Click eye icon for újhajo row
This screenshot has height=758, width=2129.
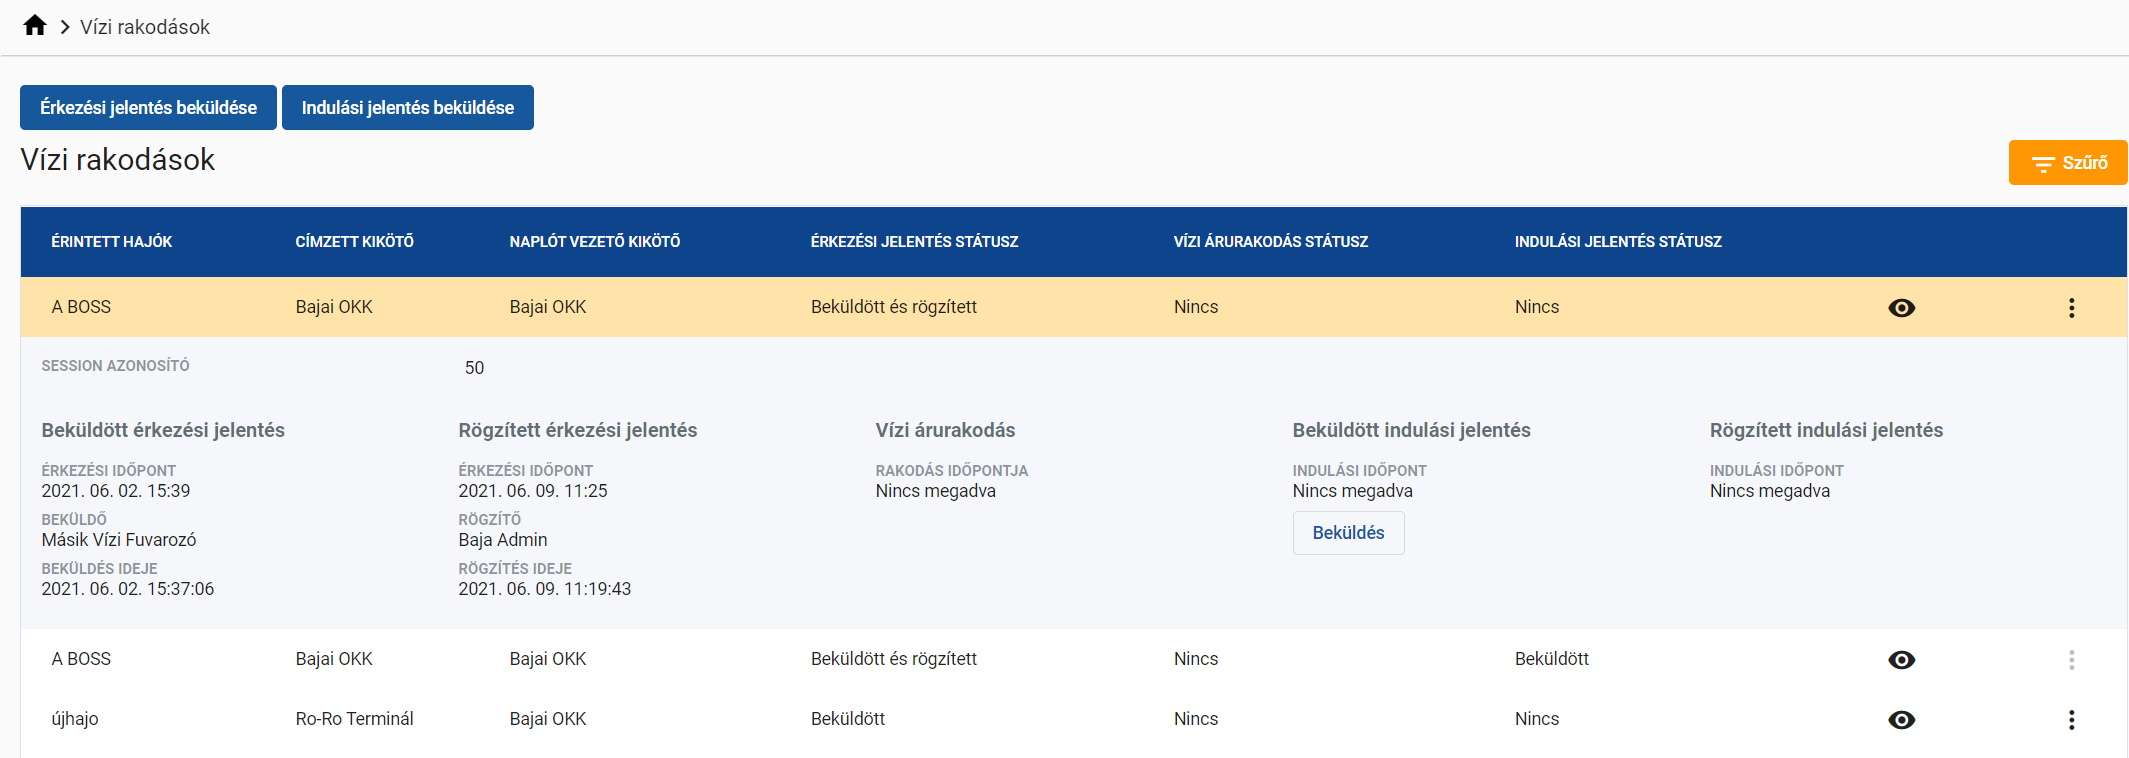tap(1901, 720)
